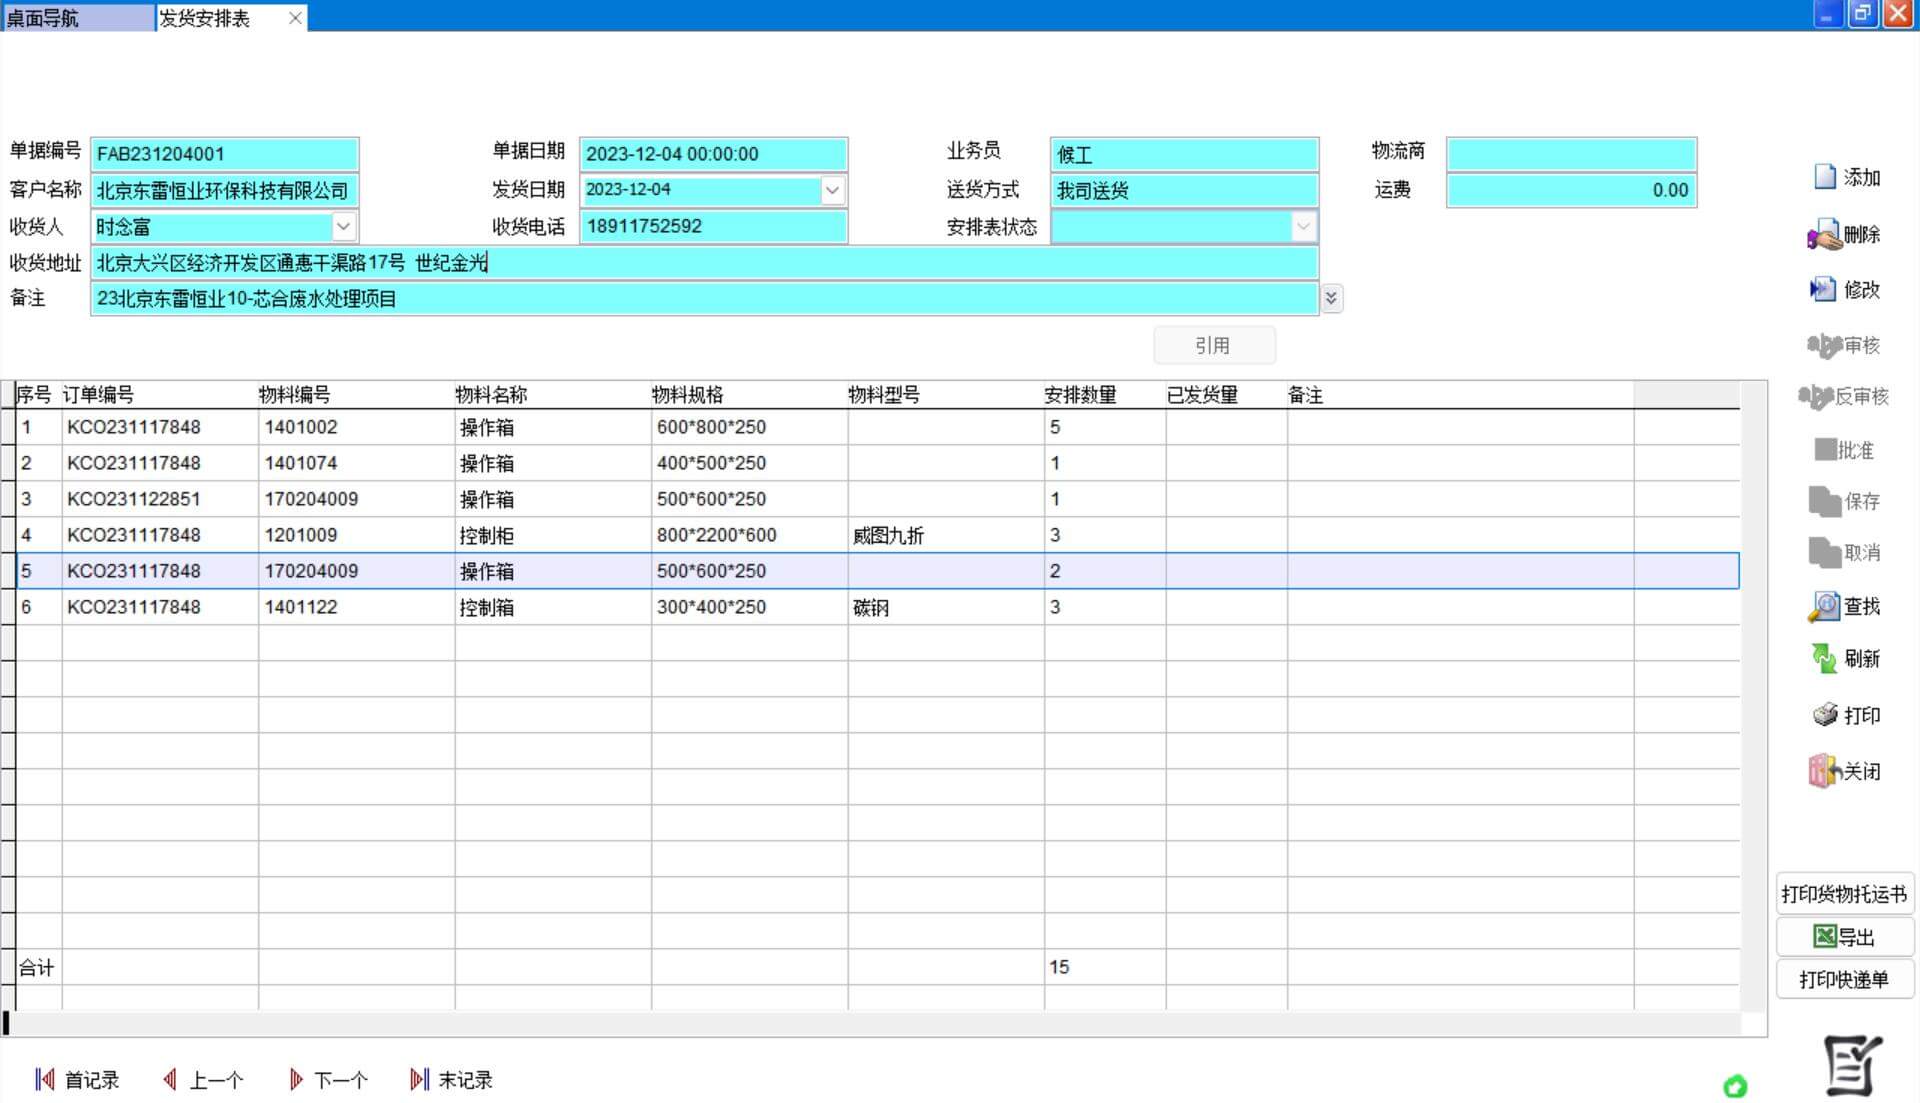Open the 发货日期 date dropdown
This screenshot has height=1103, width=1920.
pyautogui.click(x=832, y=190)
